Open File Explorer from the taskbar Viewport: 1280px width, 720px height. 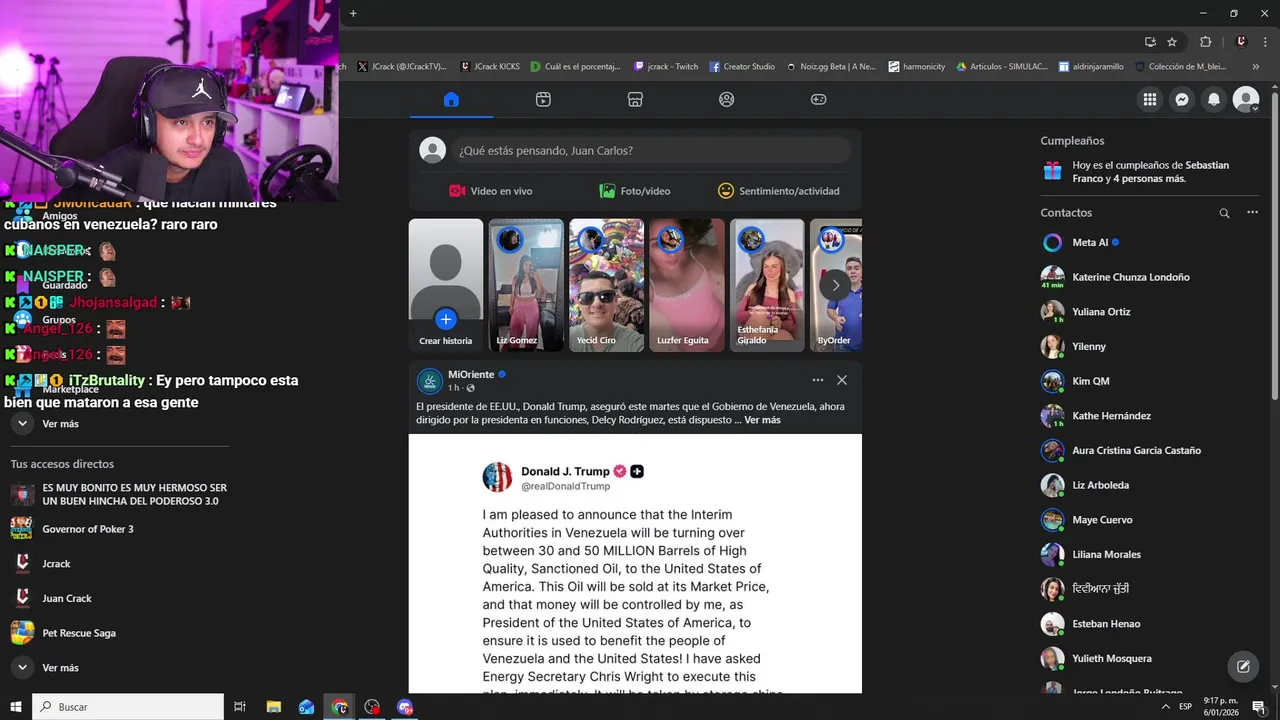coord(273,707)
